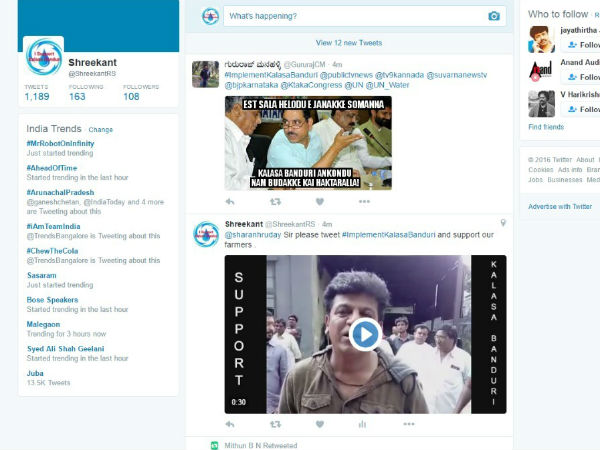Open V Harikrishna's profile avatar
This screenshot has width=600, height=450.
tap(541, 104)
